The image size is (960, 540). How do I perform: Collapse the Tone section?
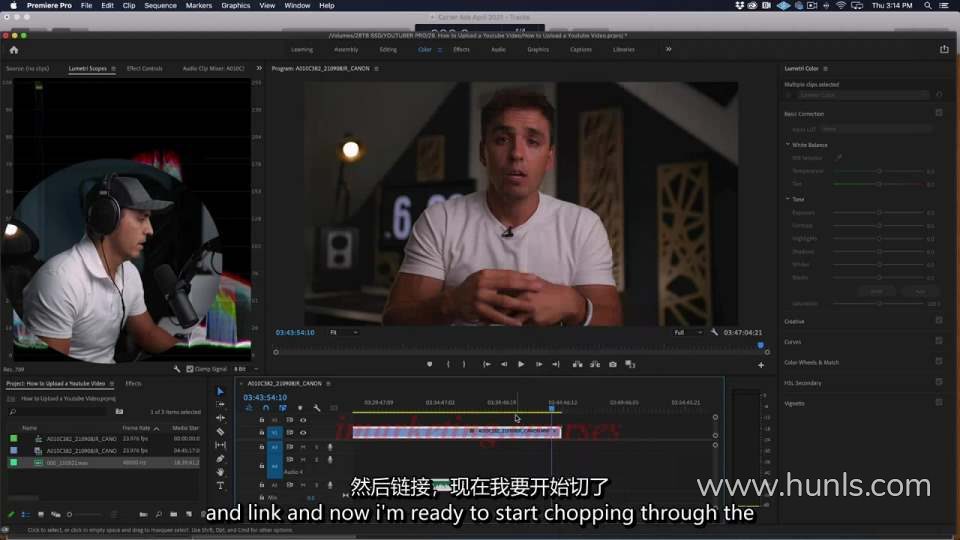click(x=788, y=199)
